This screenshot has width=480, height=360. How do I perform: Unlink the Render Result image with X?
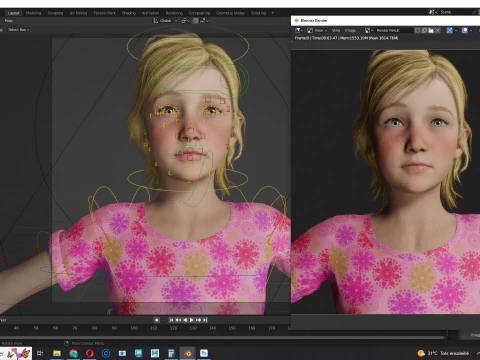[438, 30]
